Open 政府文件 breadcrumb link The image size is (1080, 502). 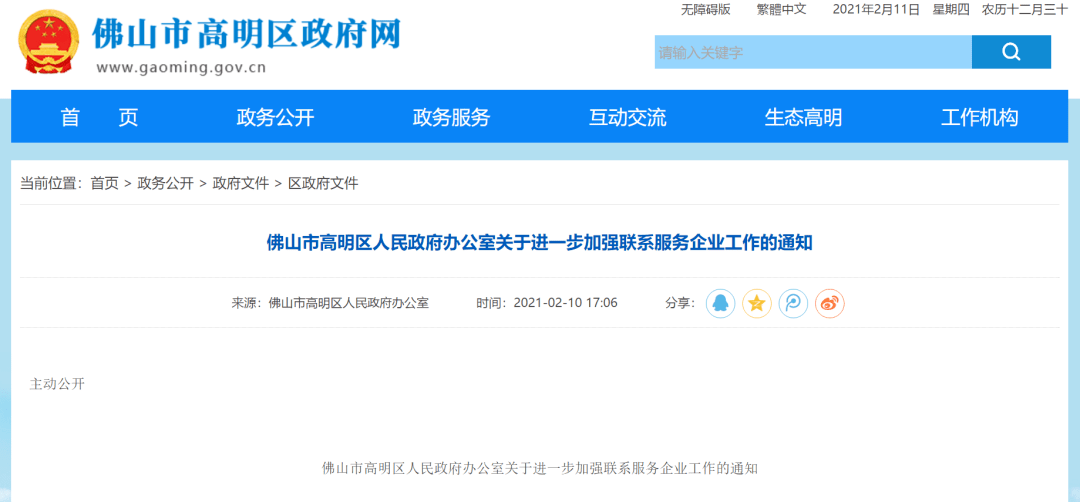click(x=241, y=183)
